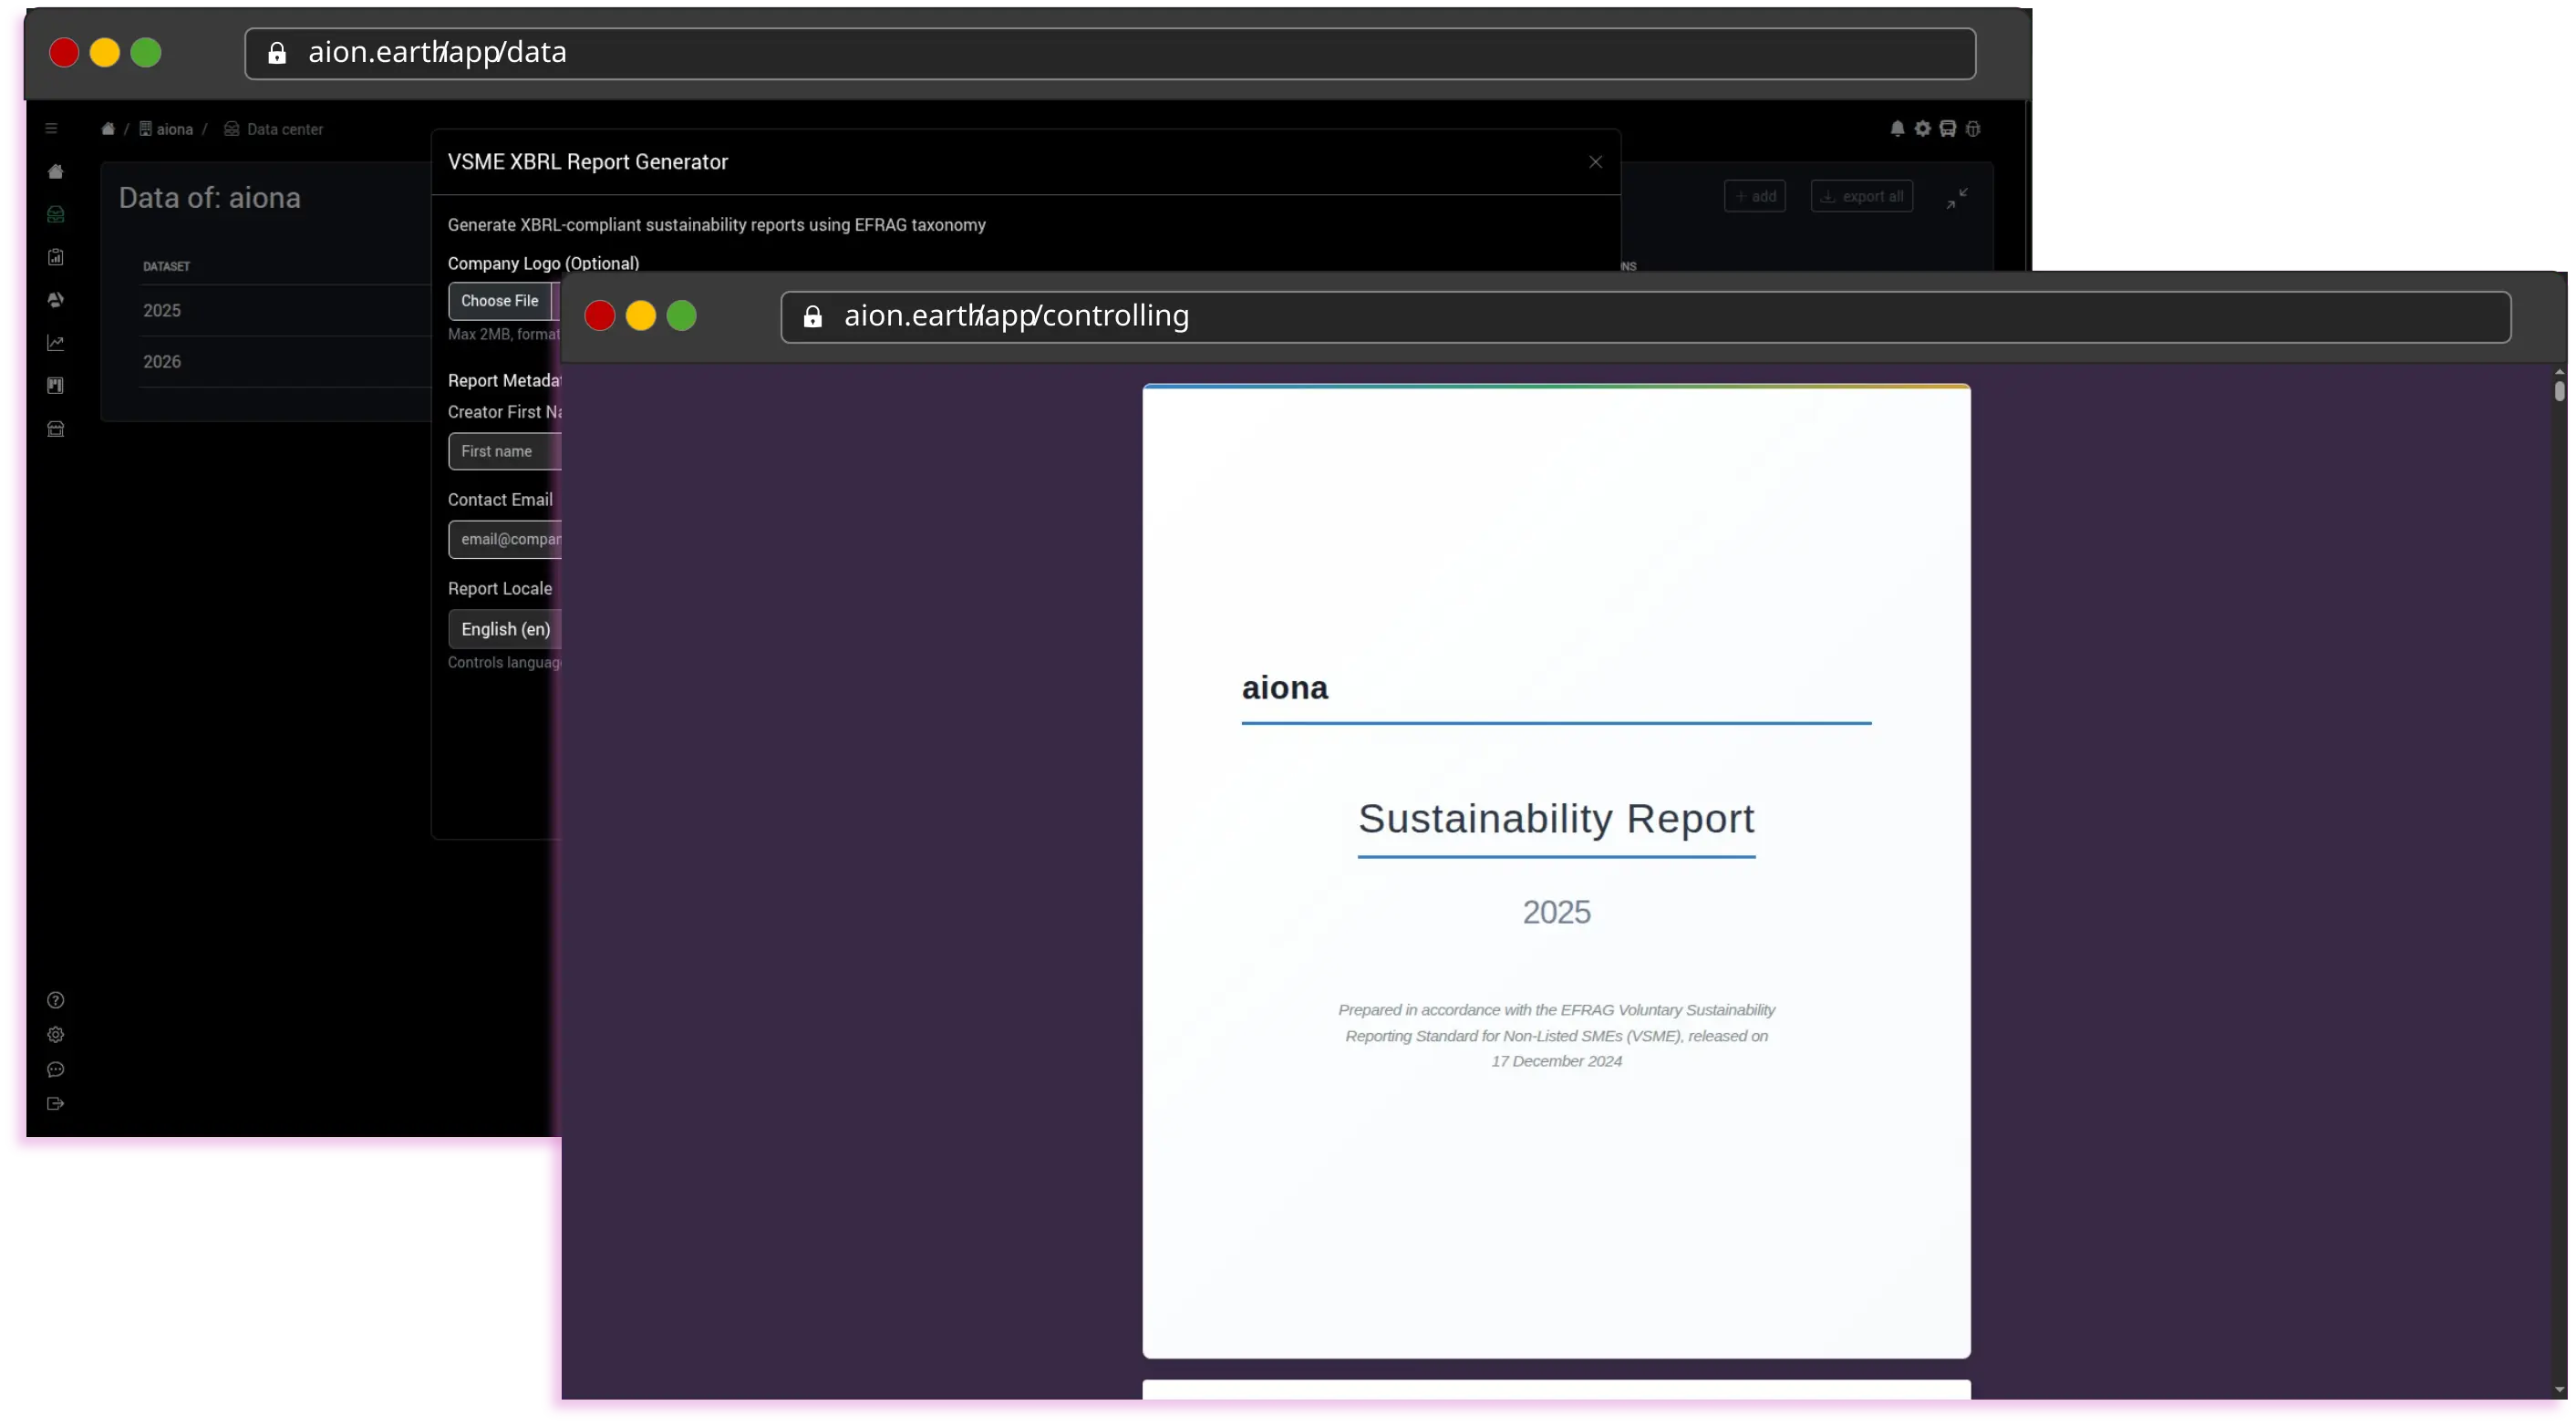This screenshot has width=2576, height=1426.
Task: Select the 2026 dataset row
Action: (162, 361)
